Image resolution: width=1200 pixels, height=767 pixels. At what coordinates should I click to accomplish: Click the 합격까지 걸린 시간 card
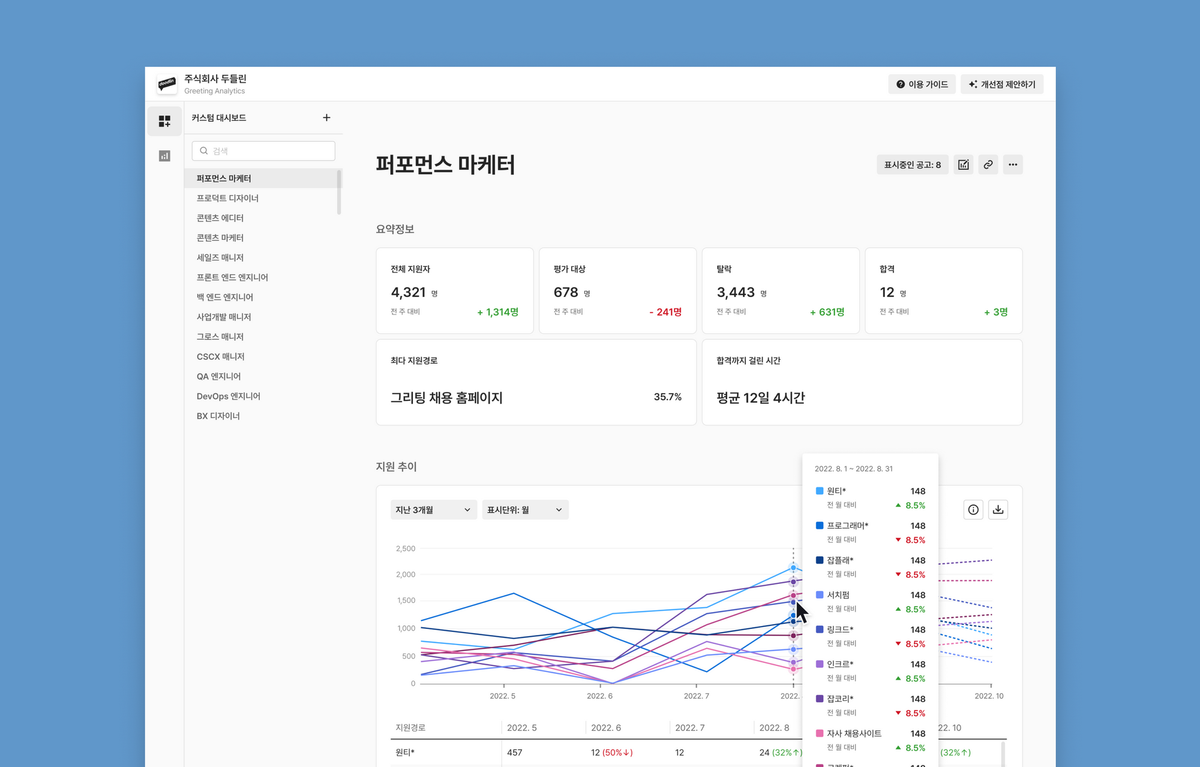pos(862,382)
